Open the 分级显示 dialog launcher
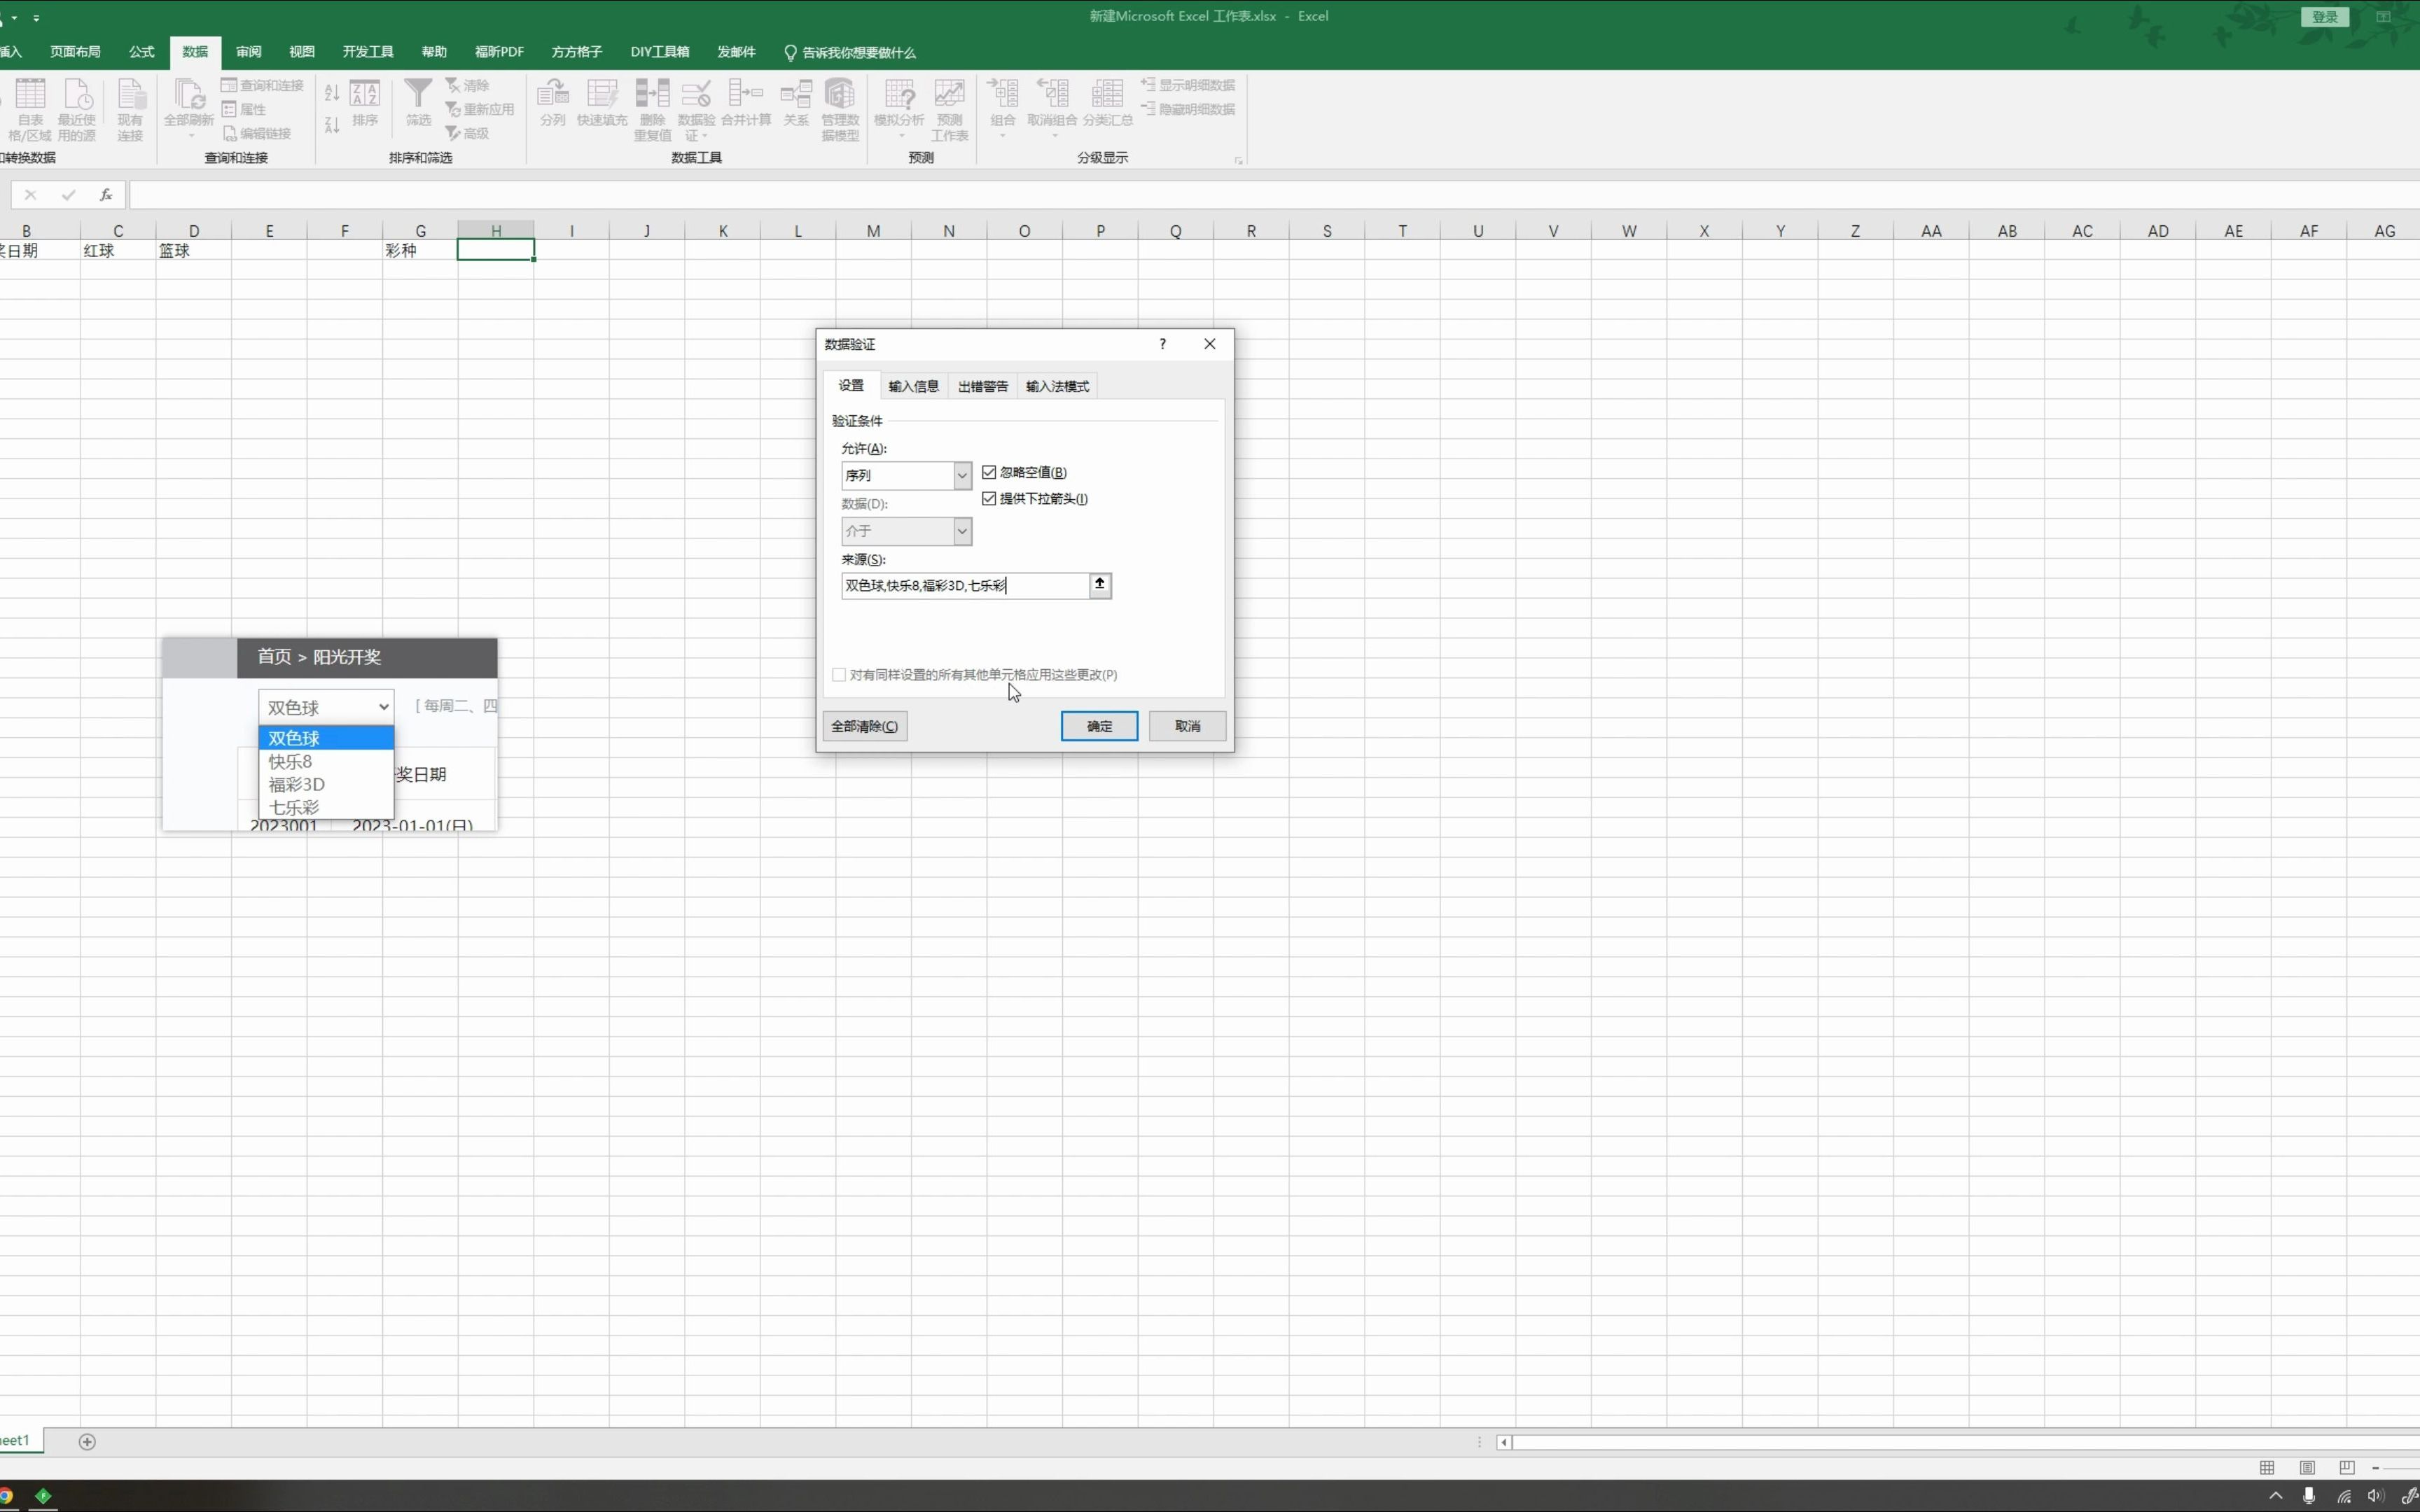The image size is (2420, 1512). click(x=1238, y=160)
